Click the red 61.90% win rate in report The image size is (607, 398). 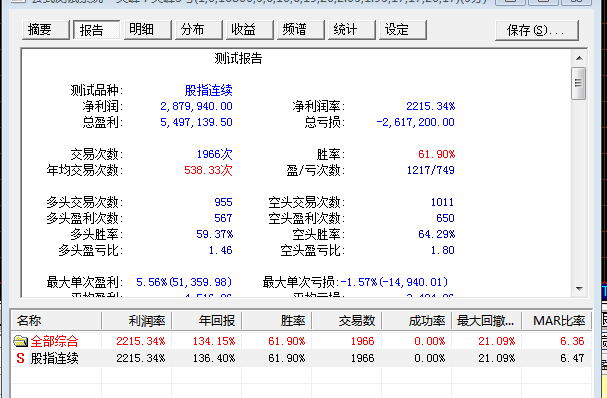[x=437, y=154]
